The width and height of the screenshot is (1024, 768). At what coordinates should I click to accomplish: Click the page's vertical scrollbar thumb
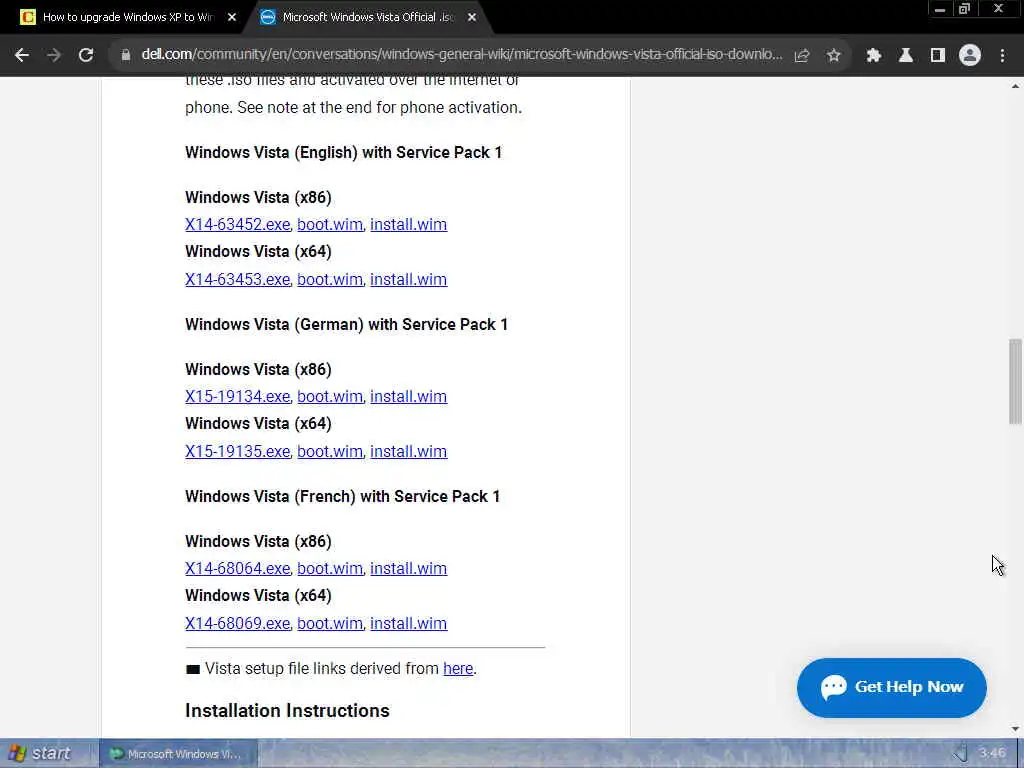1015,381
